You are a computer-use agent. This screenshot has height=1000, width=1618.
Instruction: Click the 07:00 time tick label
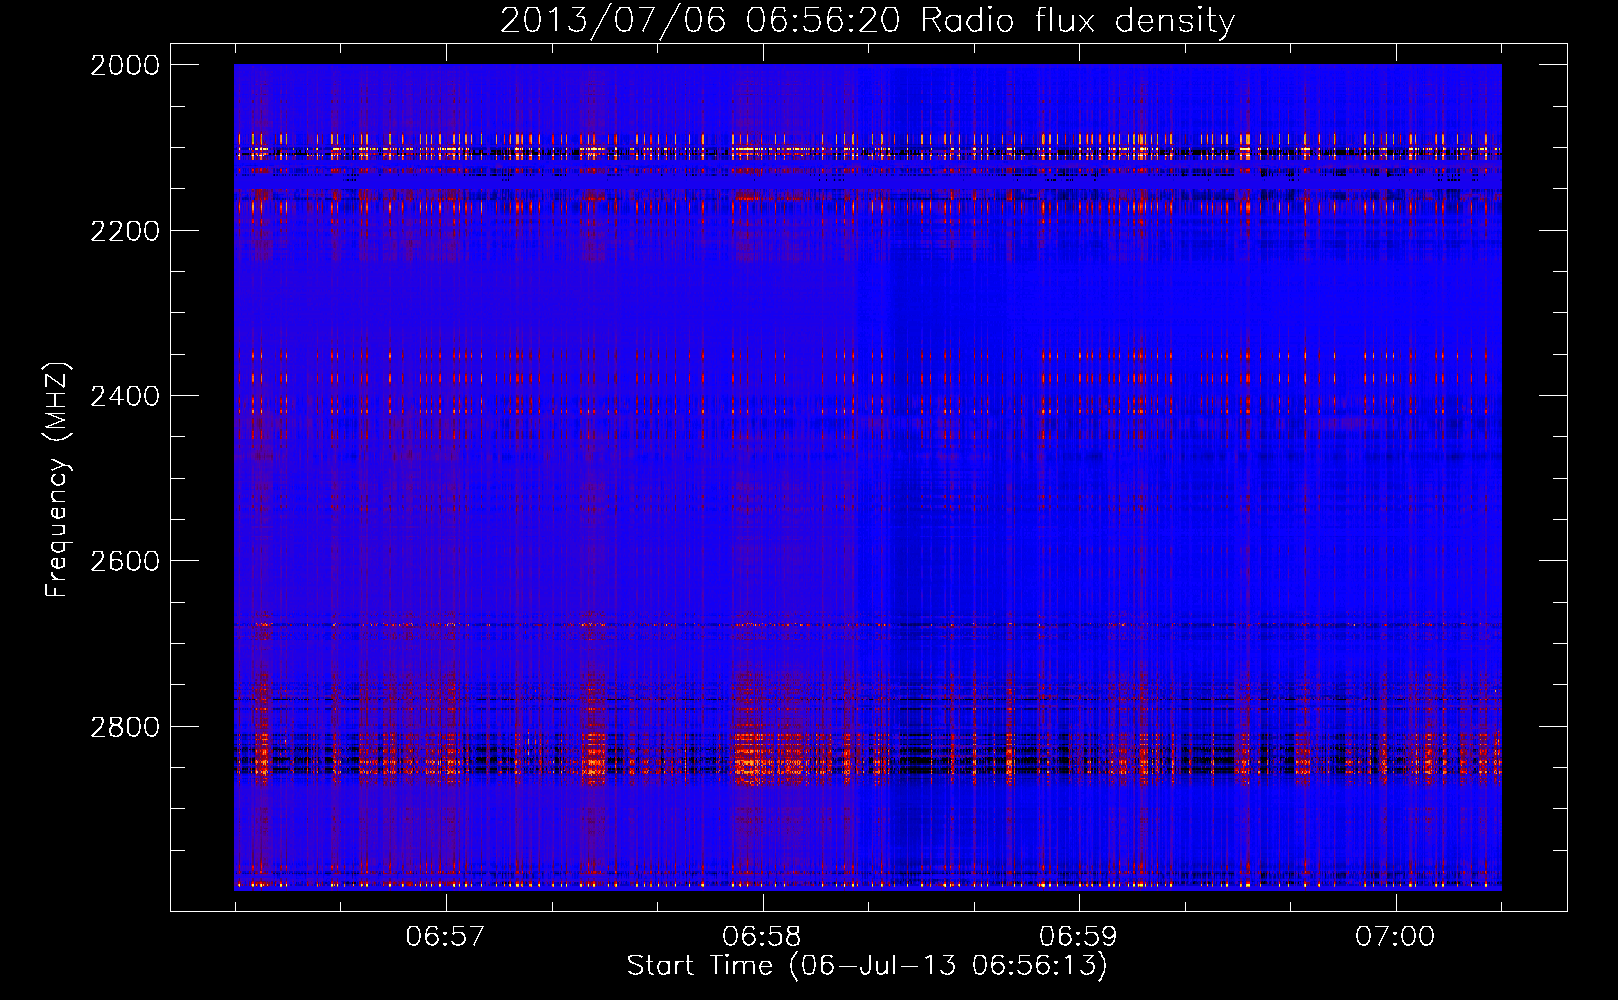[x=1395, y=937]
